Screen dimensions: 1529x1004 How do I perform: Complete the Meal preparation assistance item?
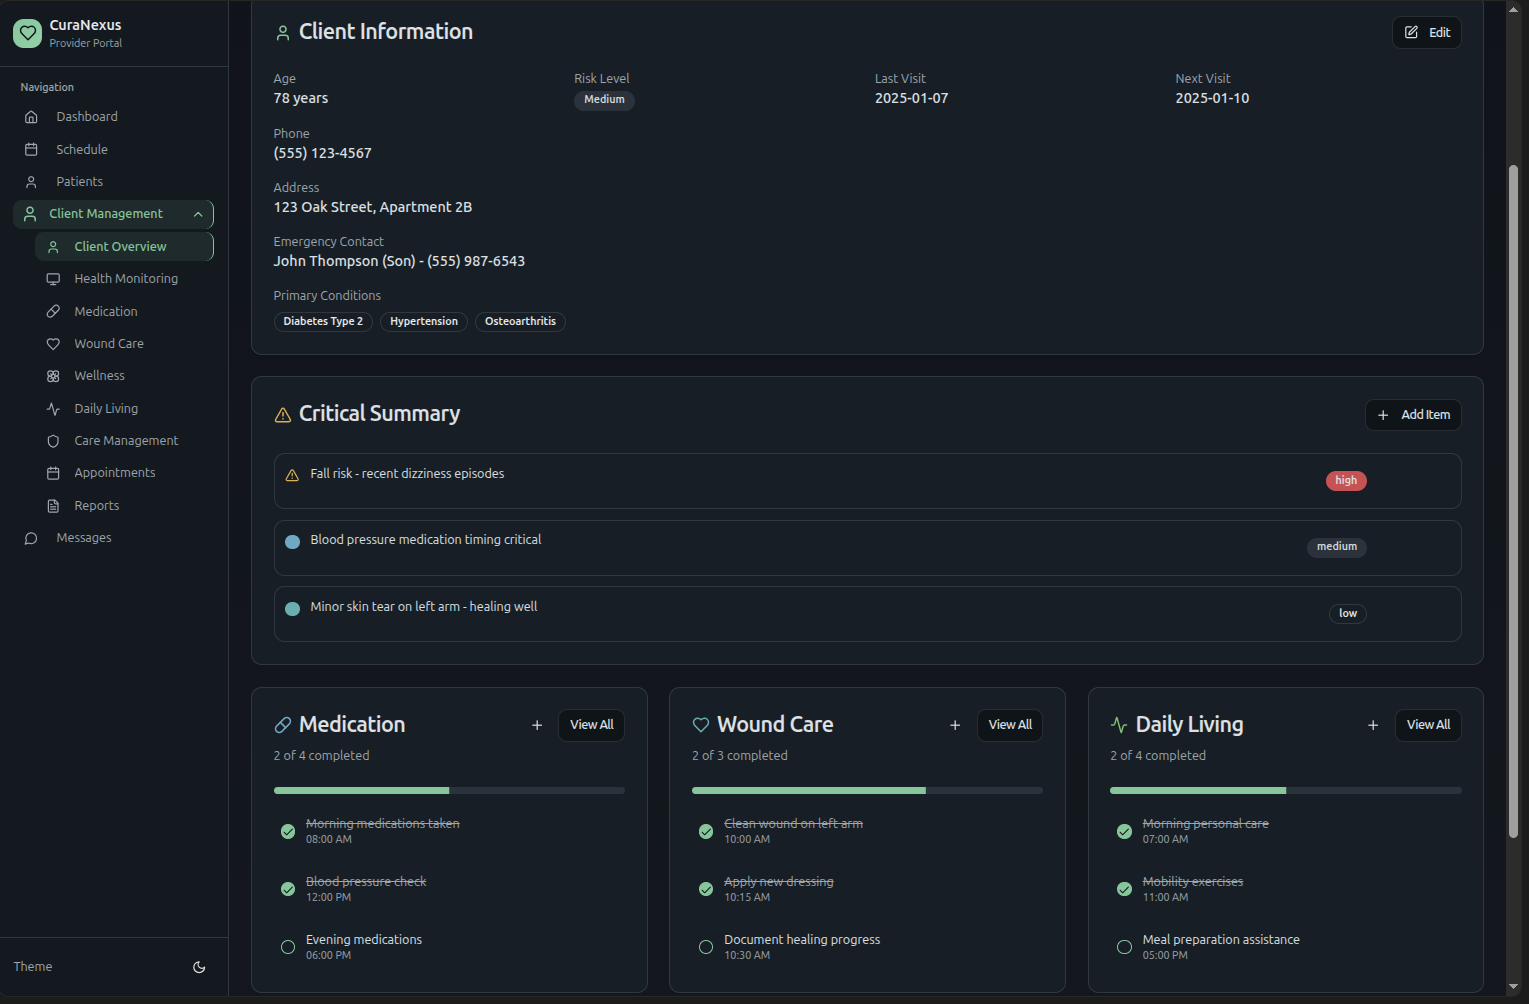[x=1123, y=946]
